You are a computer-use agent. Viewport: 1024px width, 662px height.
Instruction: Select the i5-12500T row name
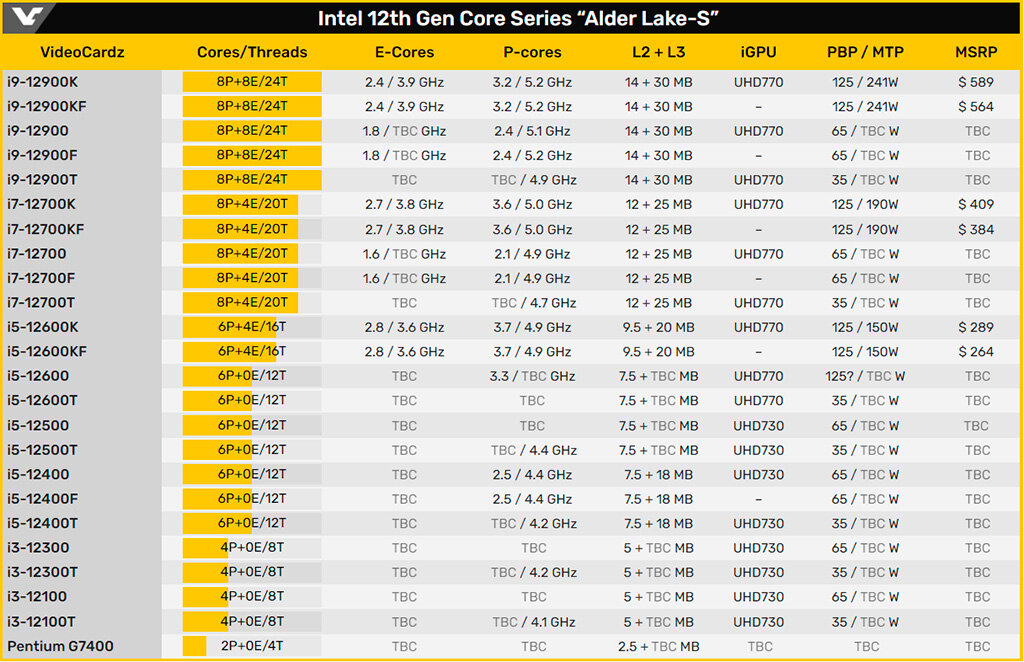pos(42,450)
